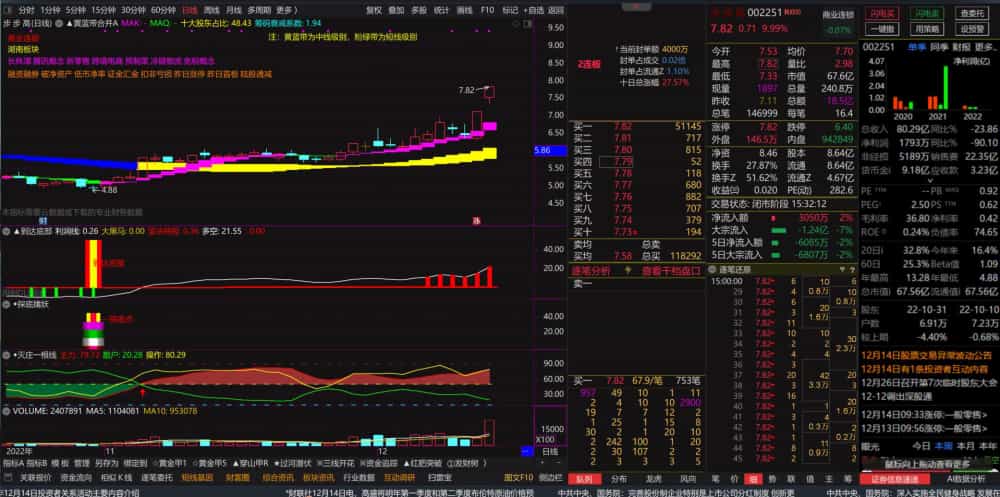Click the small icon left of 关联报价
The width and height of the screenshot is (1000, 497).
10,477
